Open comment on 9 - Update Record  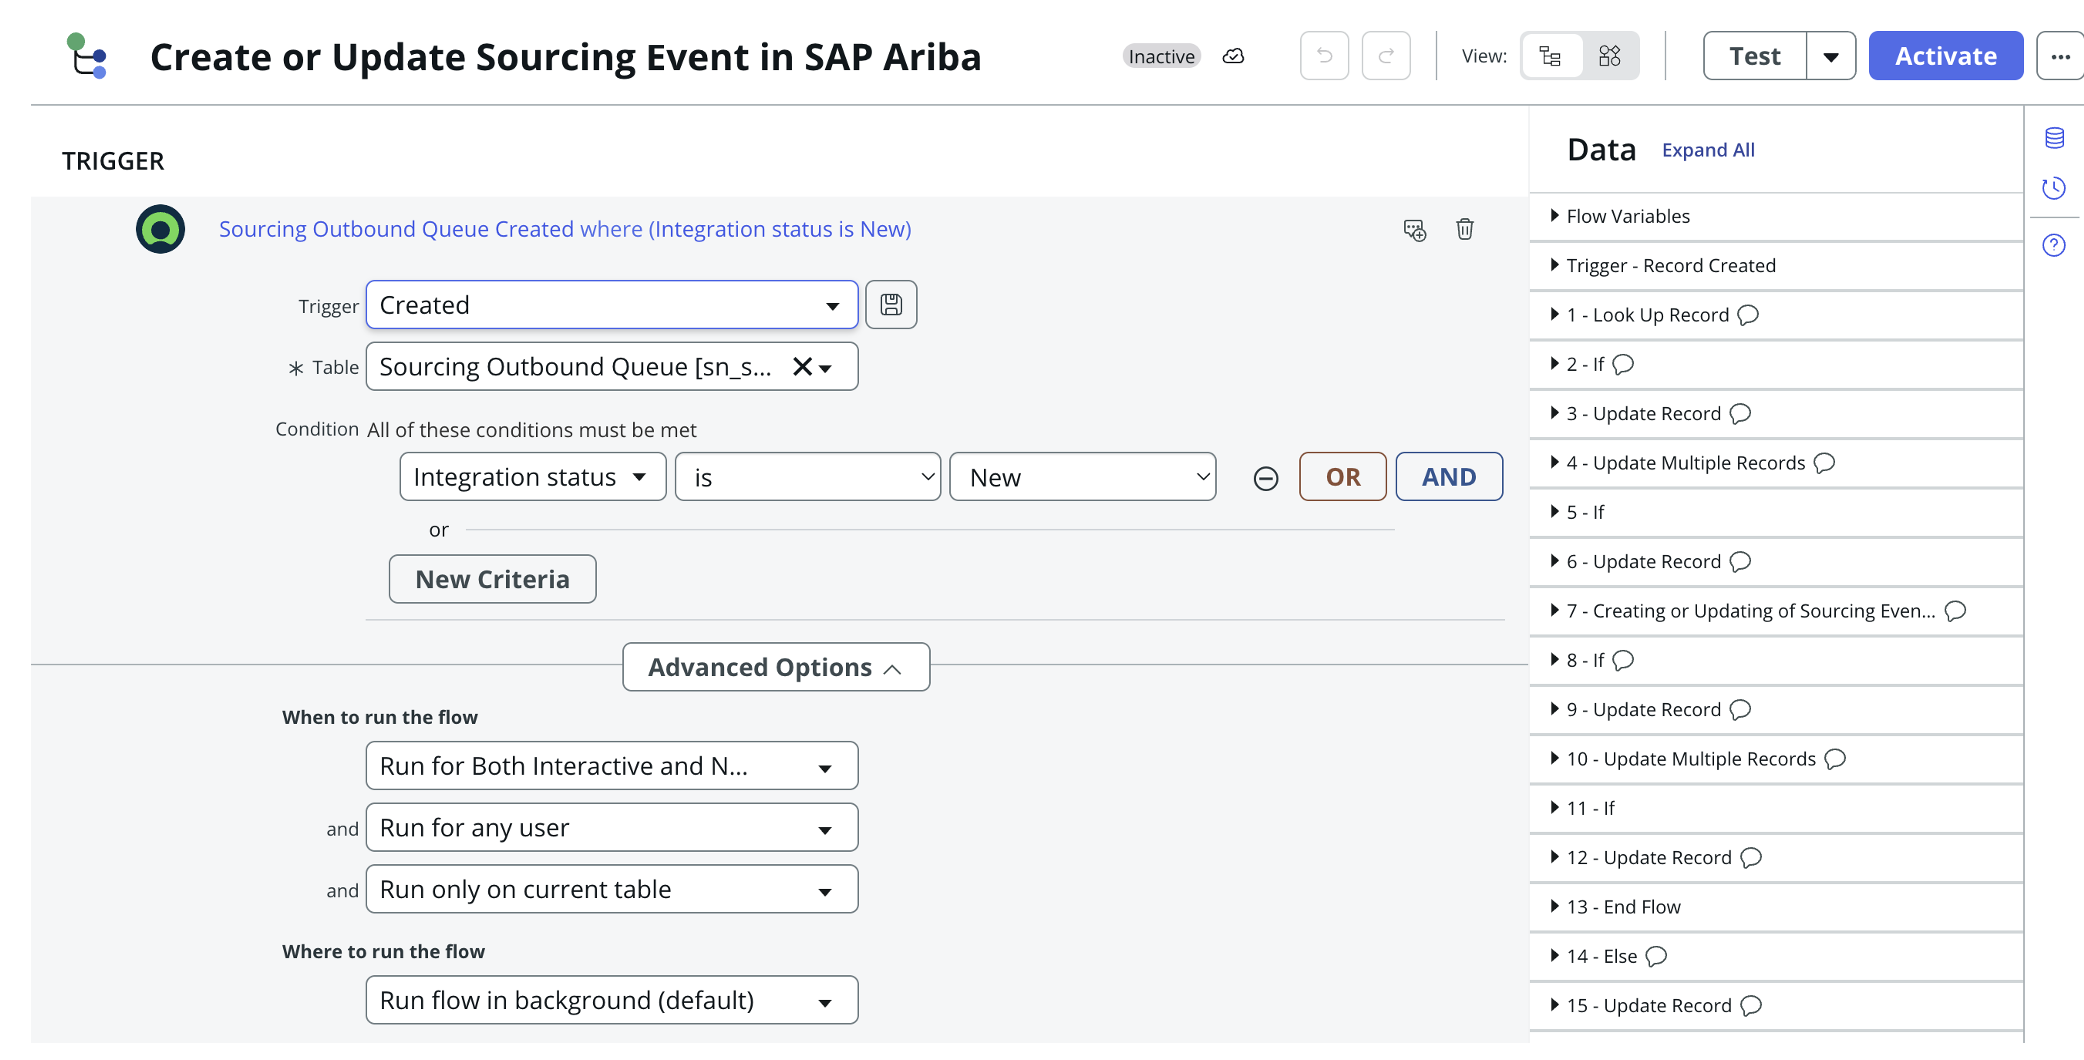[1740, 709]
